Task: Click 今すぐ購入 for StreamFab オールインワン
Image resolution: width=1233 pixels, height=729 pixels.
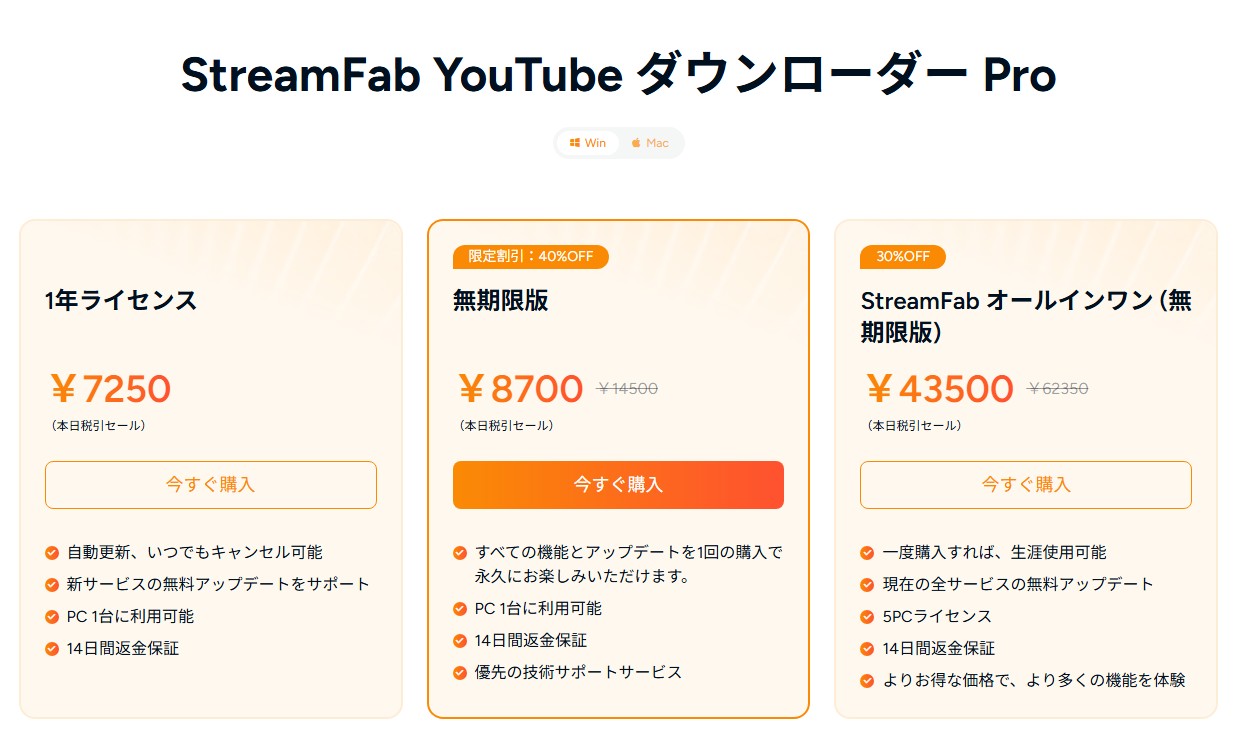Action: pos(1025,485)
